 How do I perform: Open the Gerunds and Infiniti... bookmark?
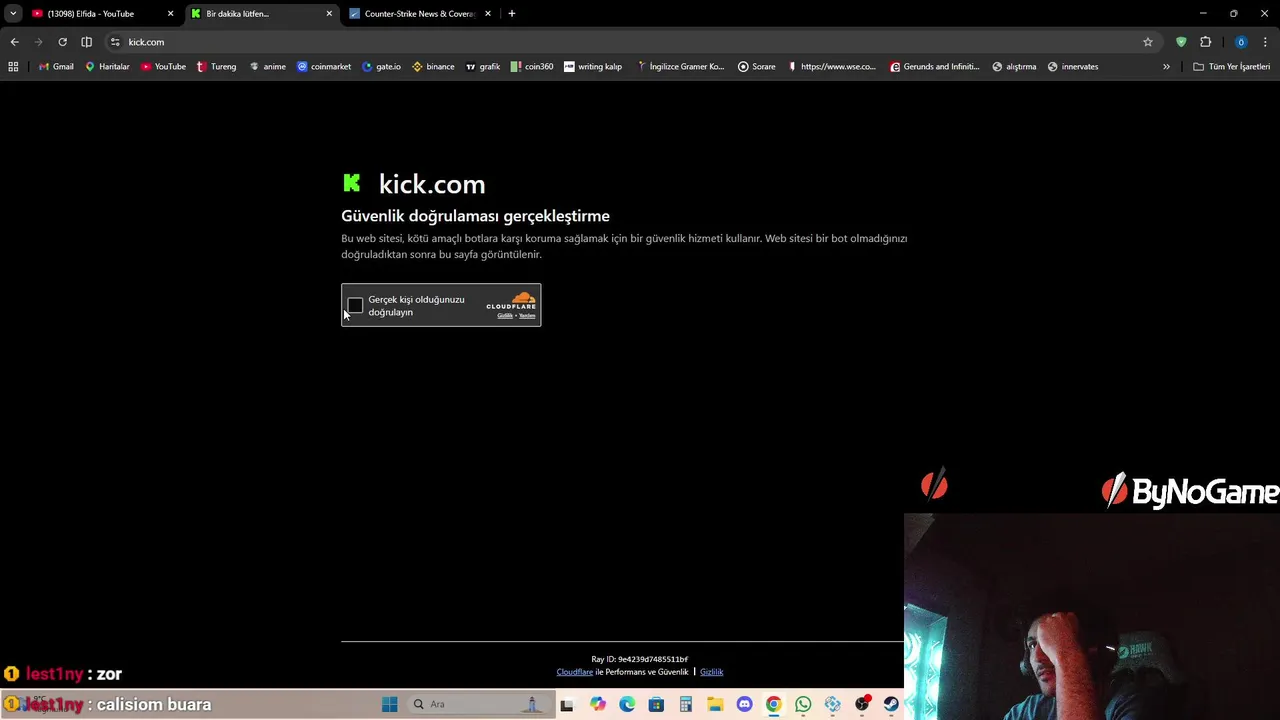click(935, 67)
